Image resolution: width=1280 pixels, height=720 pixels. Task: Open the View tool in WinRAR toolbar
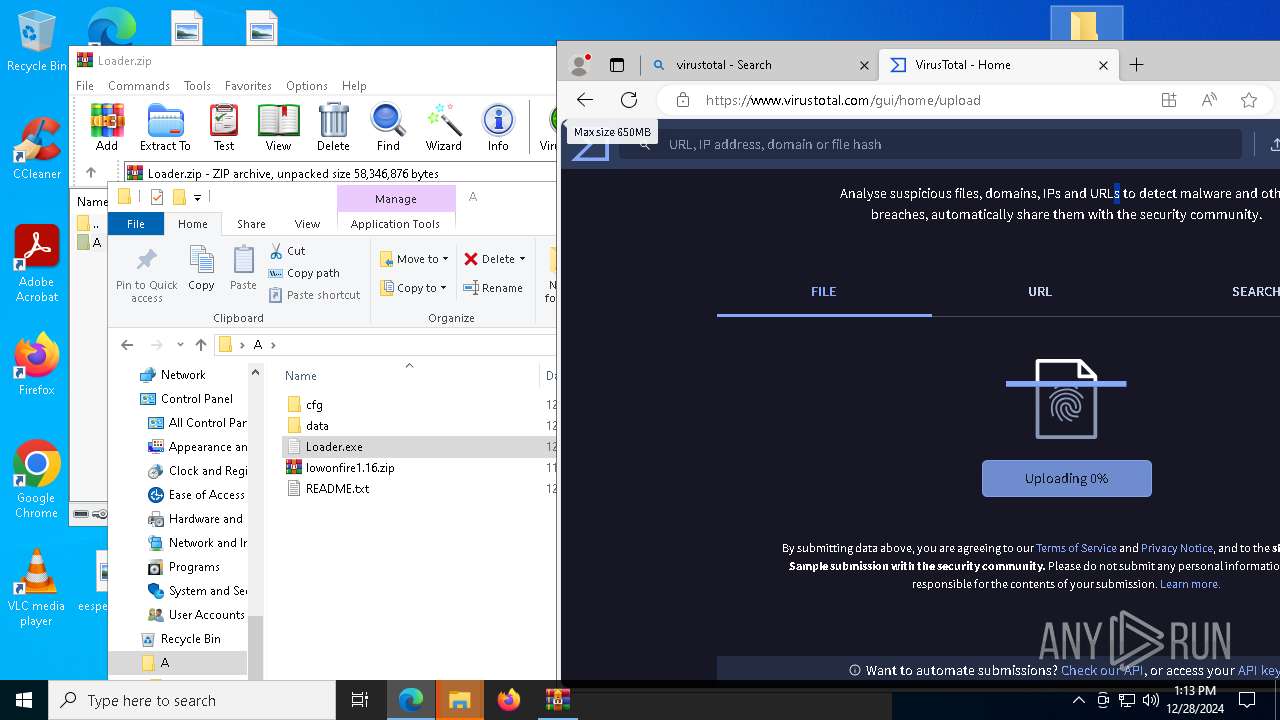[x=278, y=127]
